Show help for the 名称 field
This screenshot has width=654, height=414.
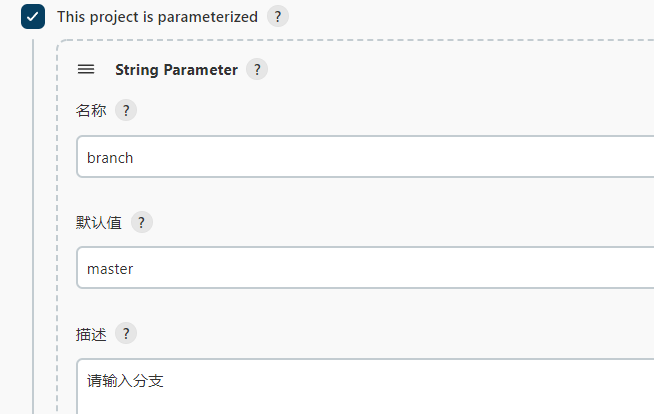tap(125, 111)
